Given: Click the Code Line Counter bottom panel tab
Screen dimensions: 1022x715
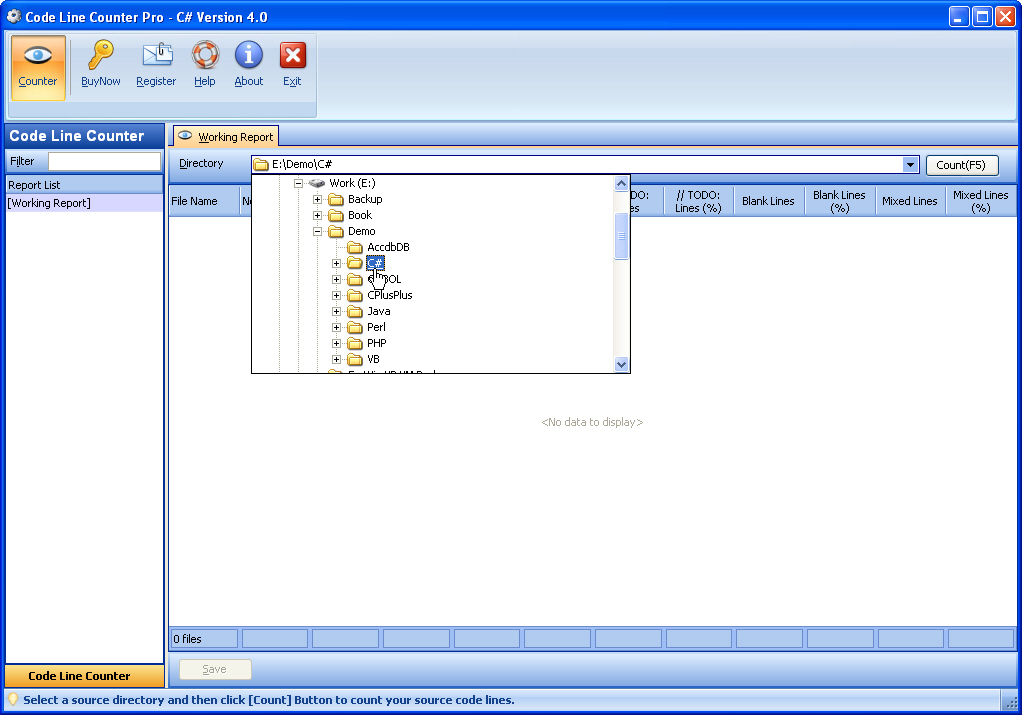Looking at the screenshot, I should tap(84, 676).
